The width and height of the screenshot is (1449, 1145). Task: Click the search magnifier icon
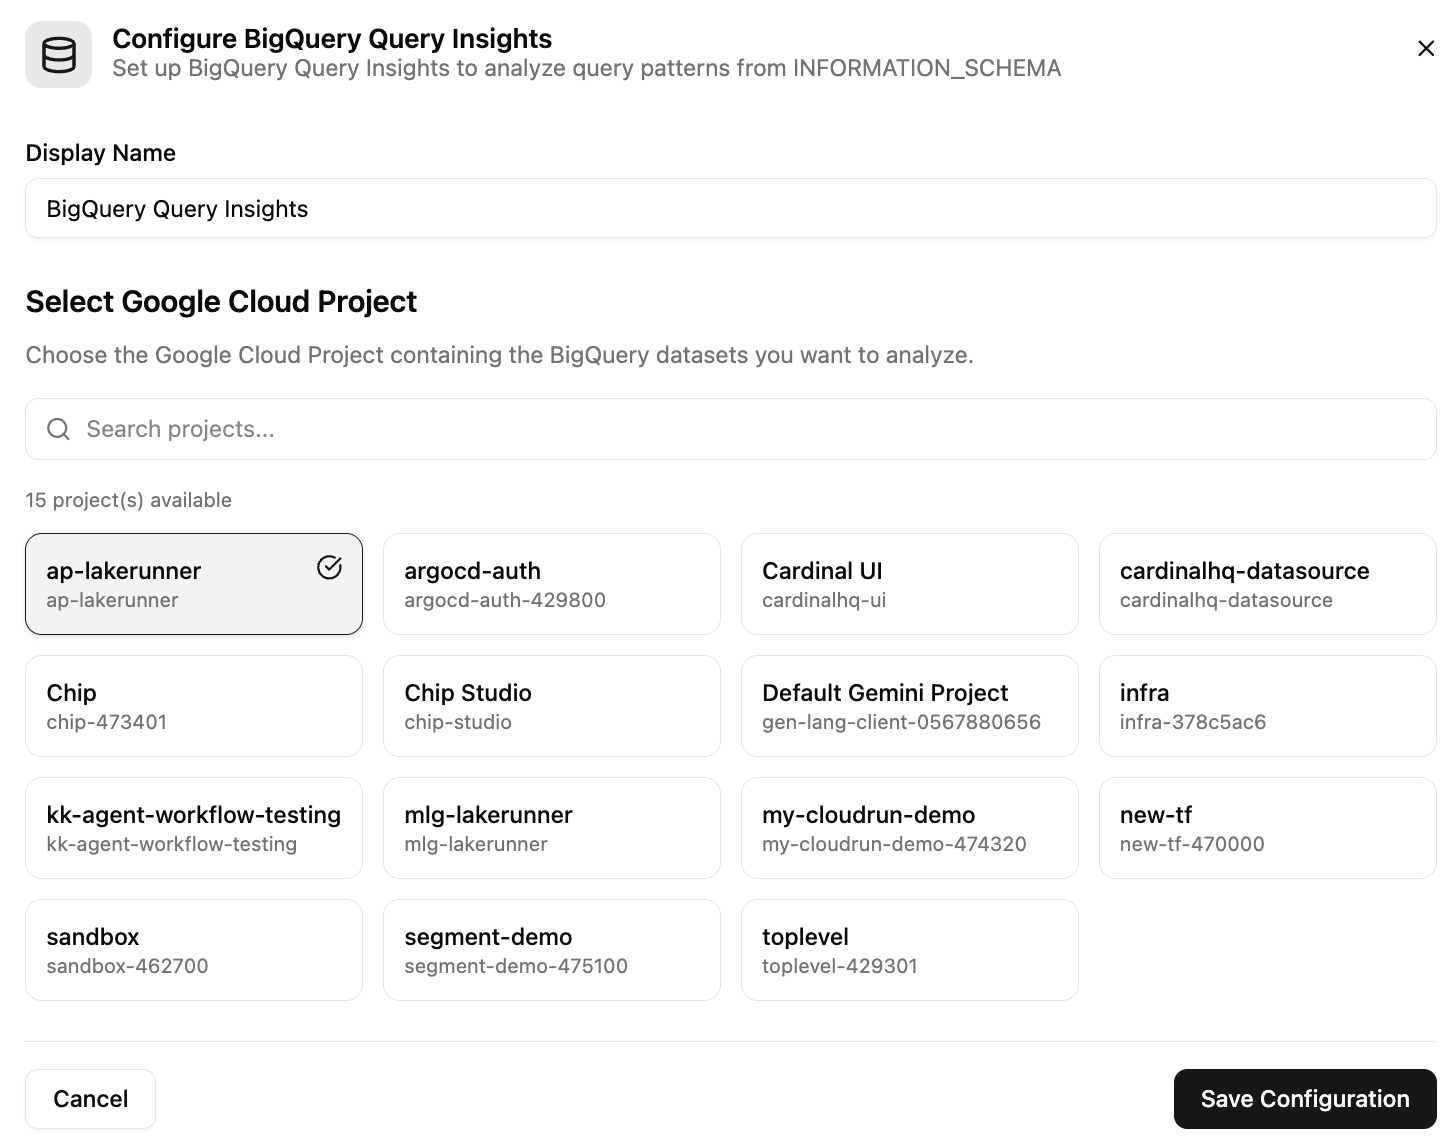coord(57,428)
